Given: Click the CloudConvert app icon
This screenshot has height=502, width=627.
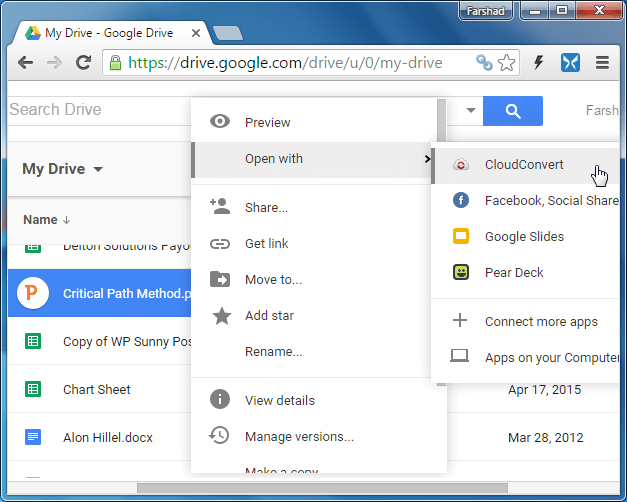Looking at the screenshot, I should 461,164.
